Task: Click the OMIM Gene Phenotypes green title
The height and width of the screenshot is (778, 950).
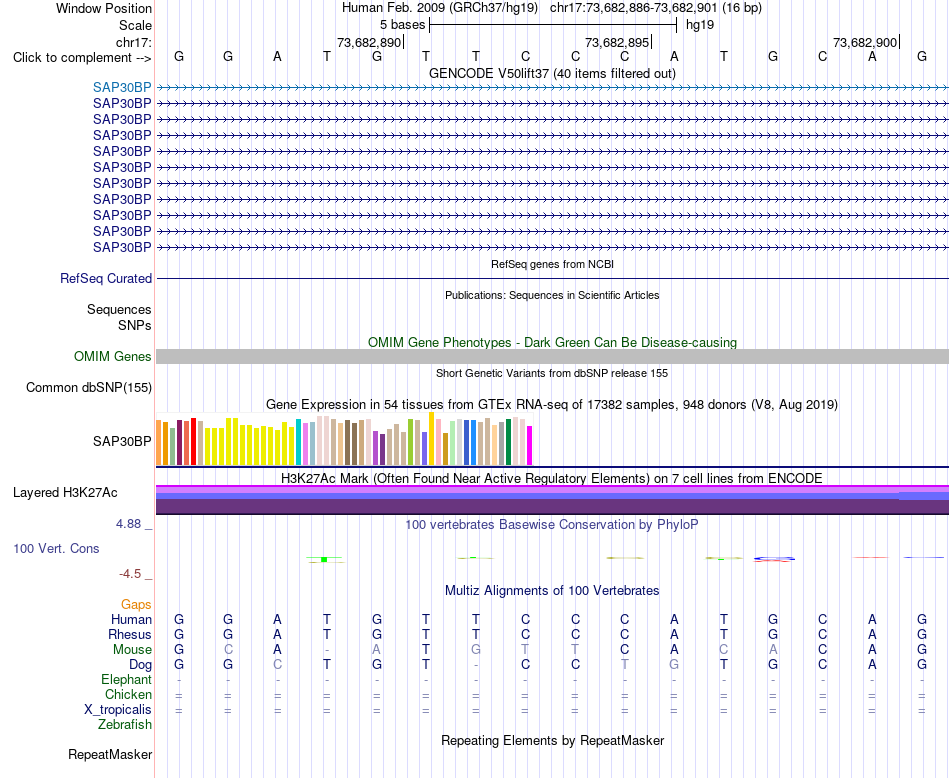Action: (x=552, y=342)
